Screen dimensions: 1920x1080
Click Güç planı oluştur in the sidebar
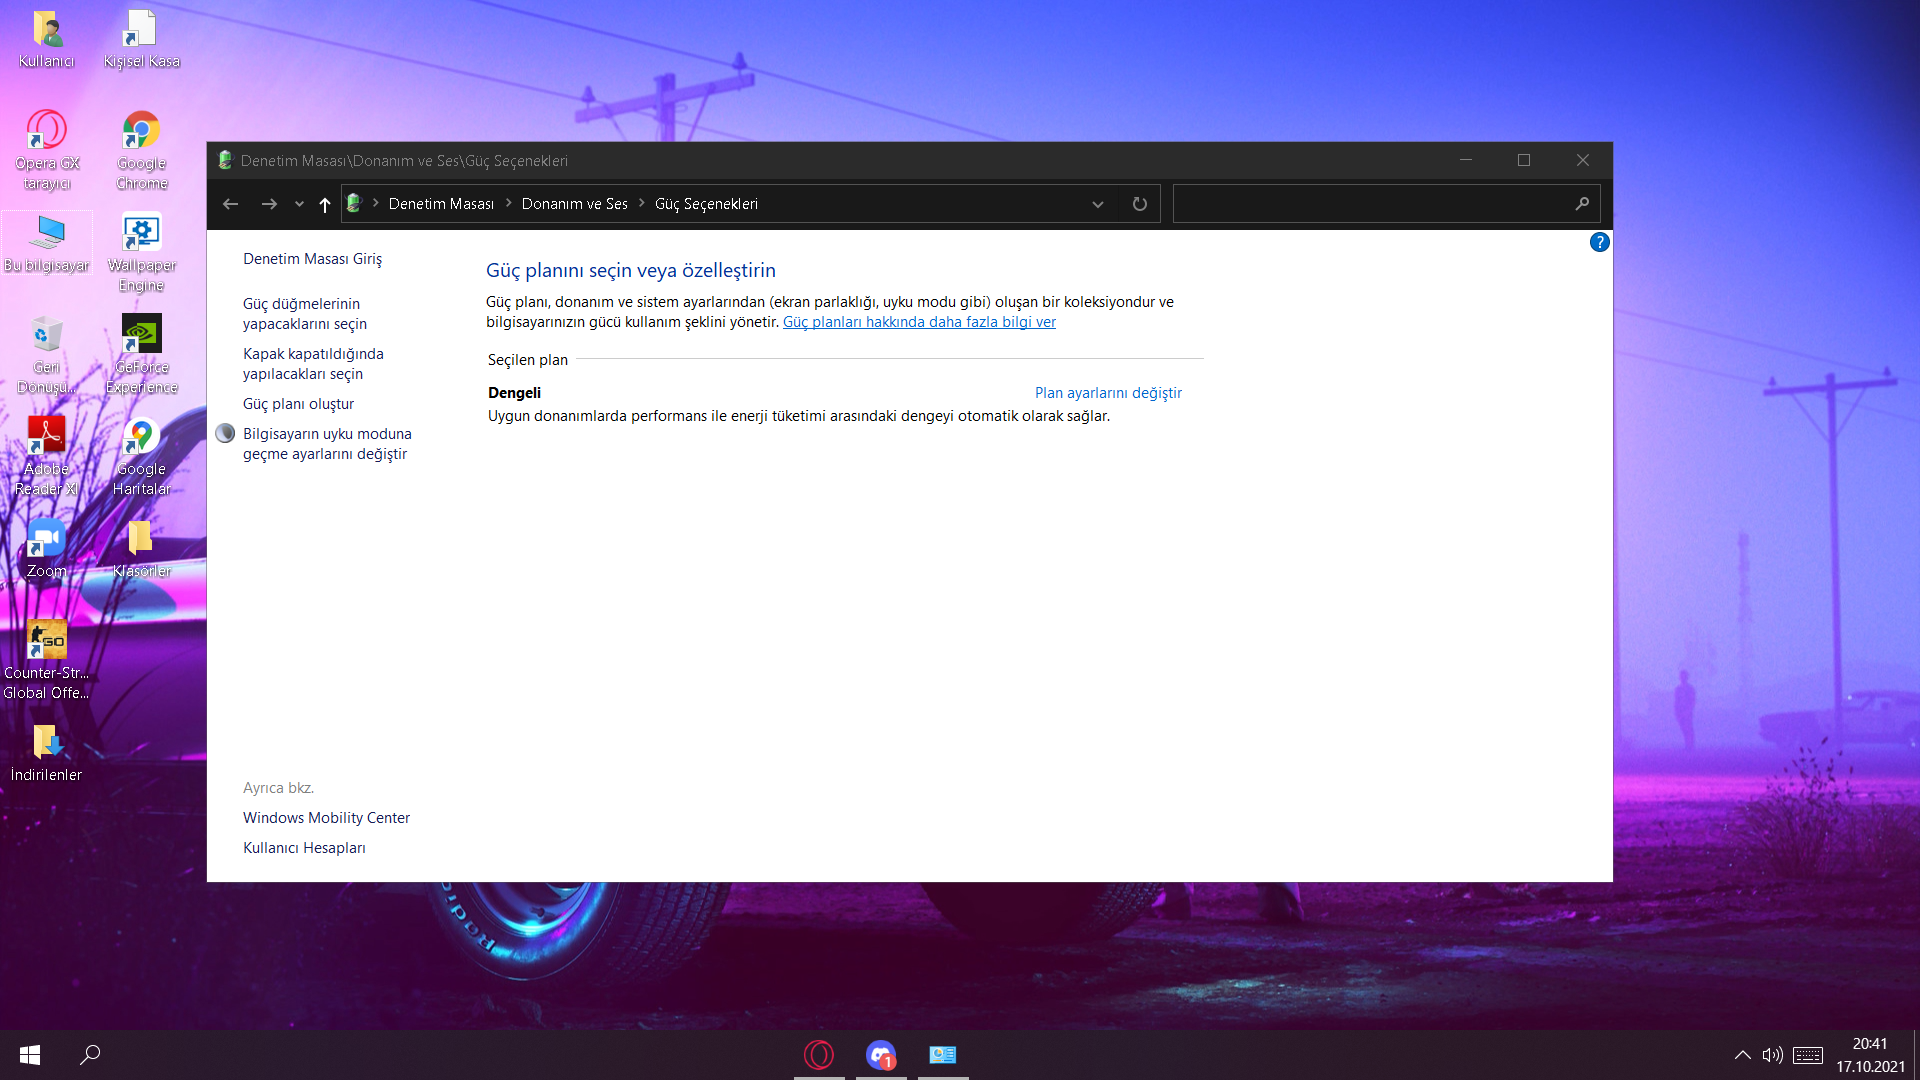tap(298, 404)
